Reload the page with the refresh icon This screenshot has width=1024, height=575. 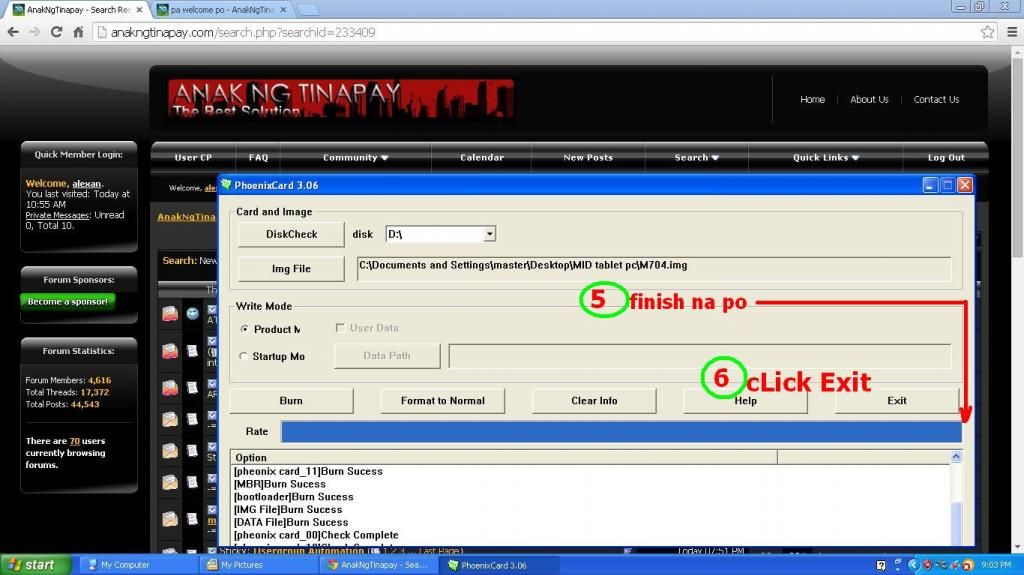pos(56,32)
